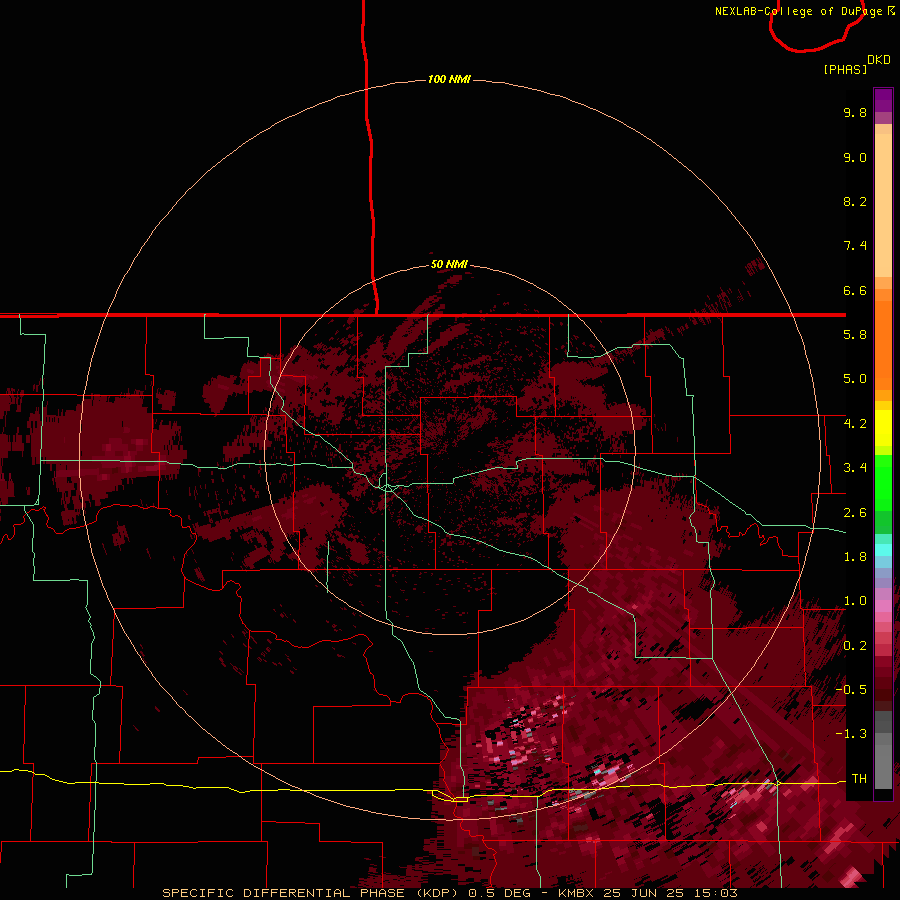This screenshot has height=900, width=900.
Task: Click the 7.4 legend value
Action: pyautogui.click(x=855, y=246)
